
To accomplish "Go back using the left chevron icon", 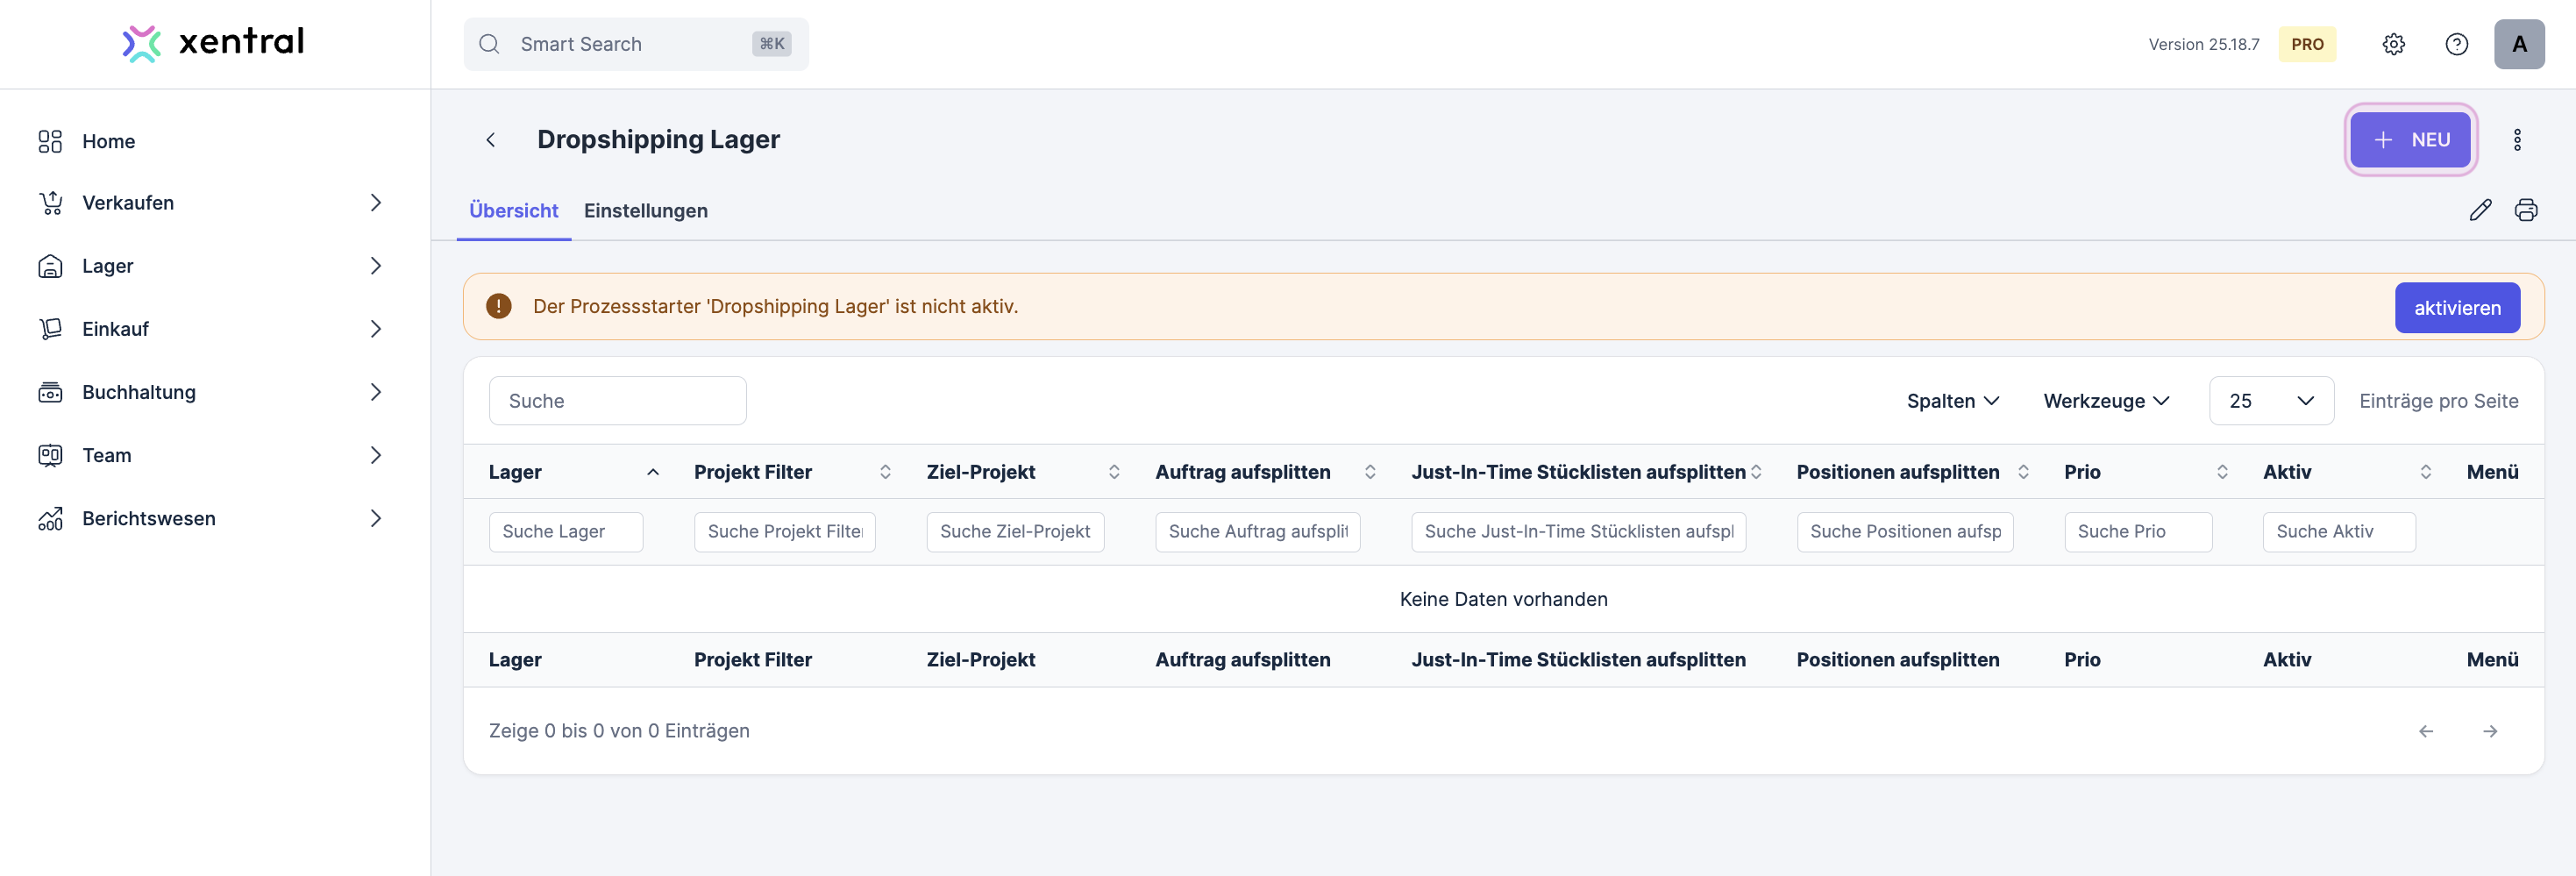I will [491, 140].
